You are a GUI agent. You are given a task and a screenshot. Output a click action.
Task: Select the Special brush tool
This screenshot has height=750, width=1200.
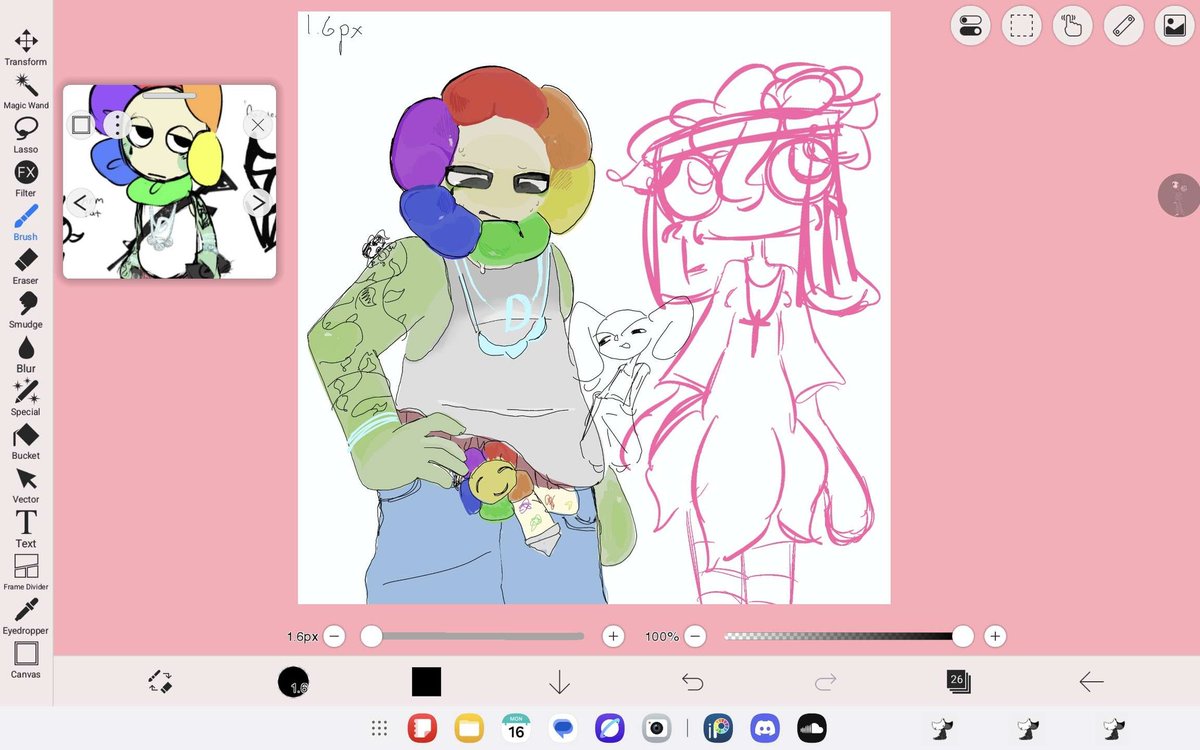coord(26,398)
